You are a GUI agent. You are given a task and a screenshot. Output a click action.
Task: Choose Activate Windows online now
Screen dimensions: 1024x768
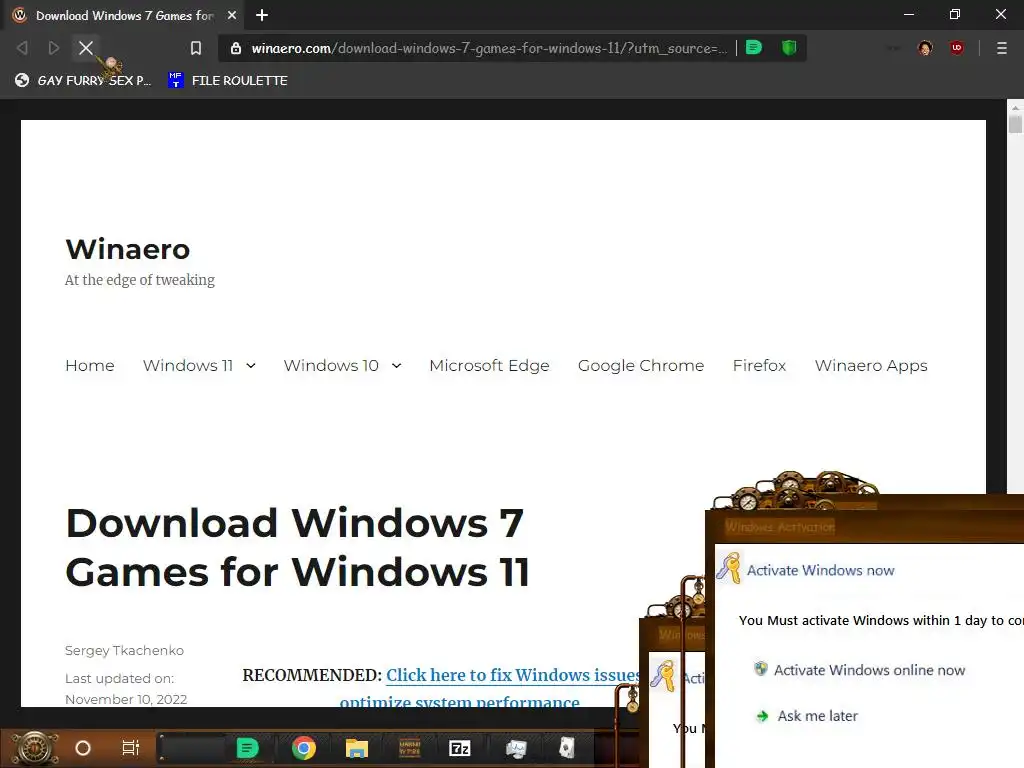point(869,670)
